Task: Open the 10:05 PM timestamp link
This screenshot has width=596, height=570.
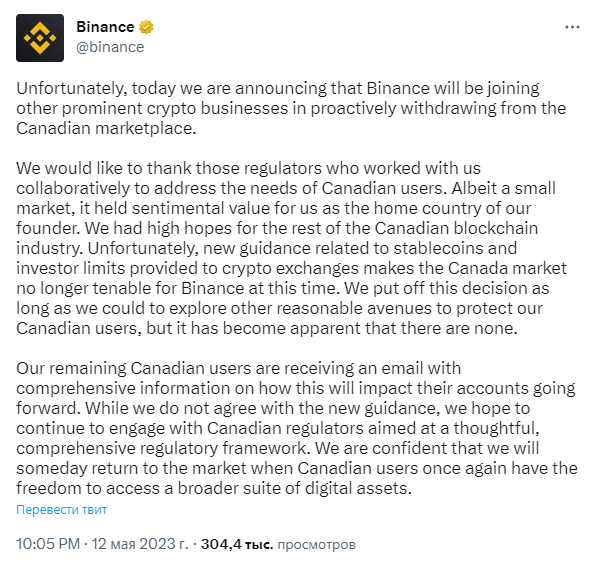Action: pos(48,544)
